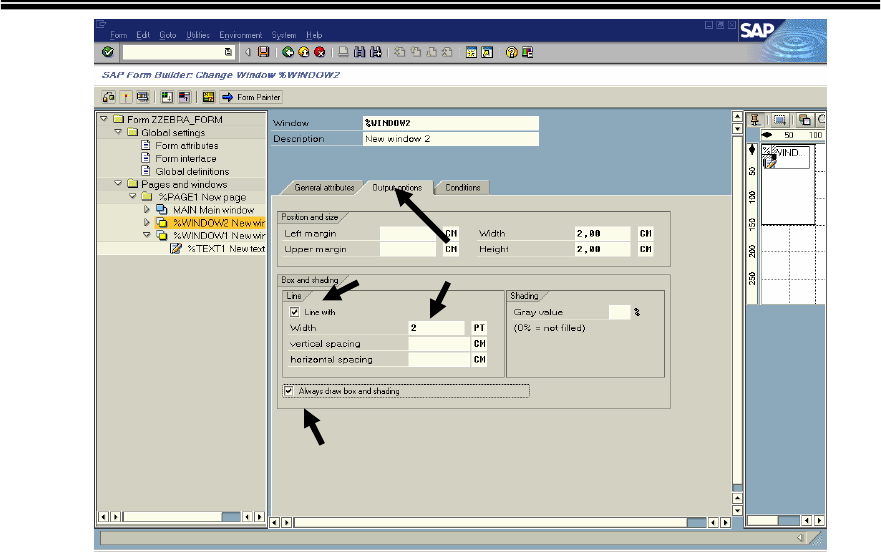This screenshot has height=552, width=881.
Task: Click the Height field showing 2,00
Action: 602,249
